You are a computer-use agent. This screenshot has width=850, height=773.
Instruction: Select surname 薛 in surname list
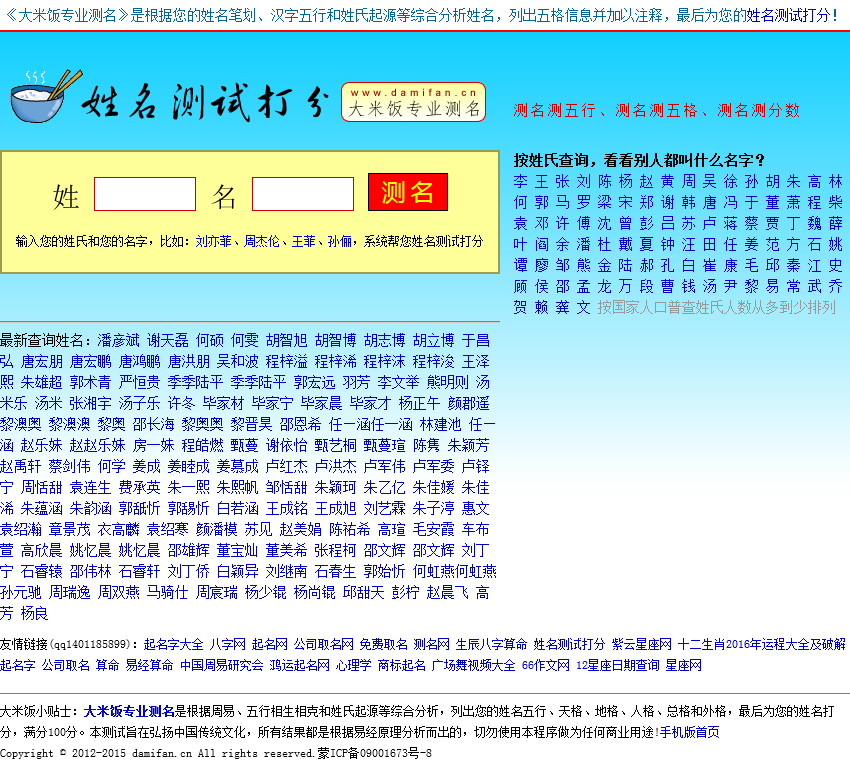coord(835,223)
